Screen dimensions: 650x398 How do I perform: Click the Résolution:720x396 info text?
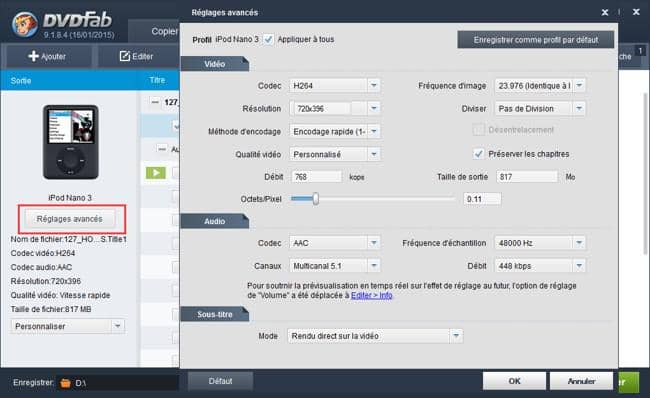pyautogui.click(x=46, y=281)
